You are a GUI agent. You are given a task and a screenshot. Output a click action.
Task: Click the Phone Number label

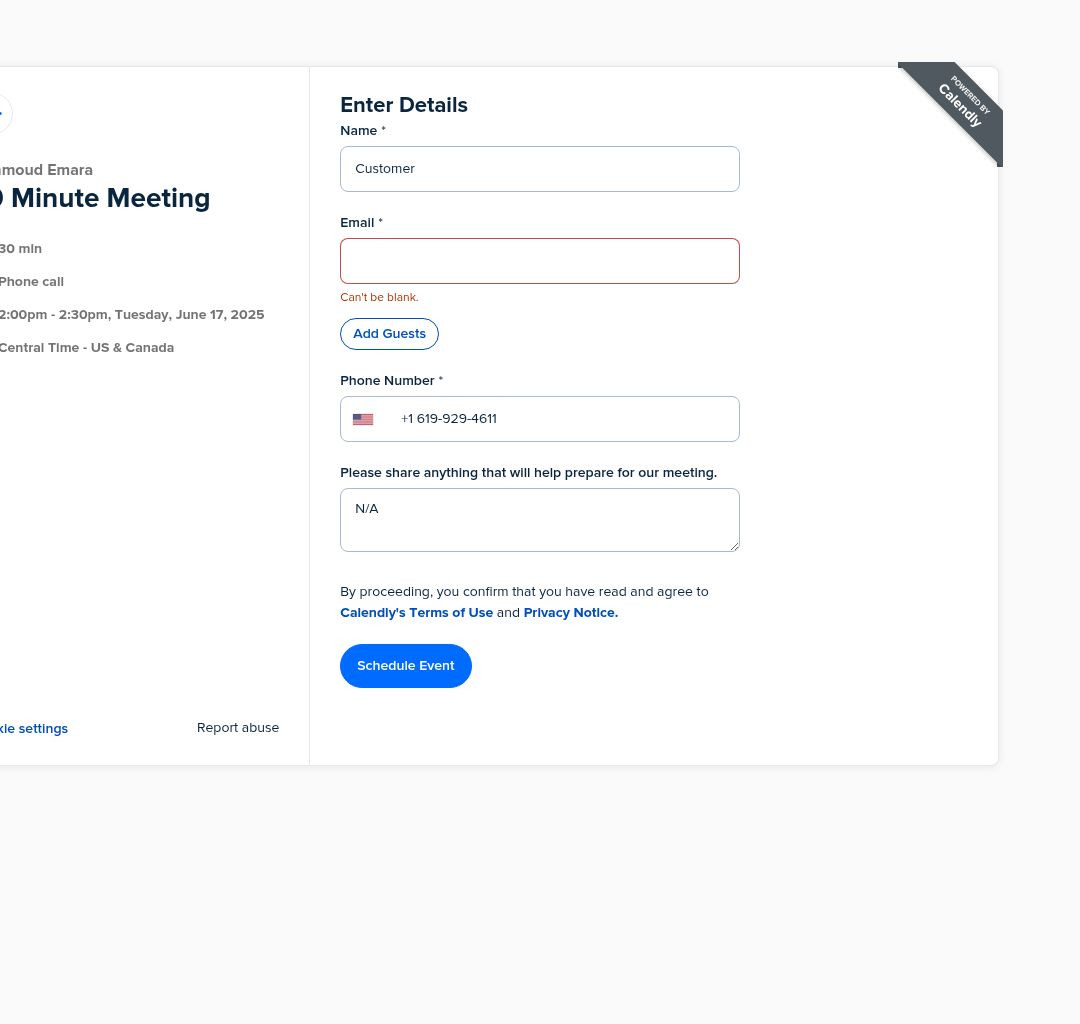click(387, 381)
